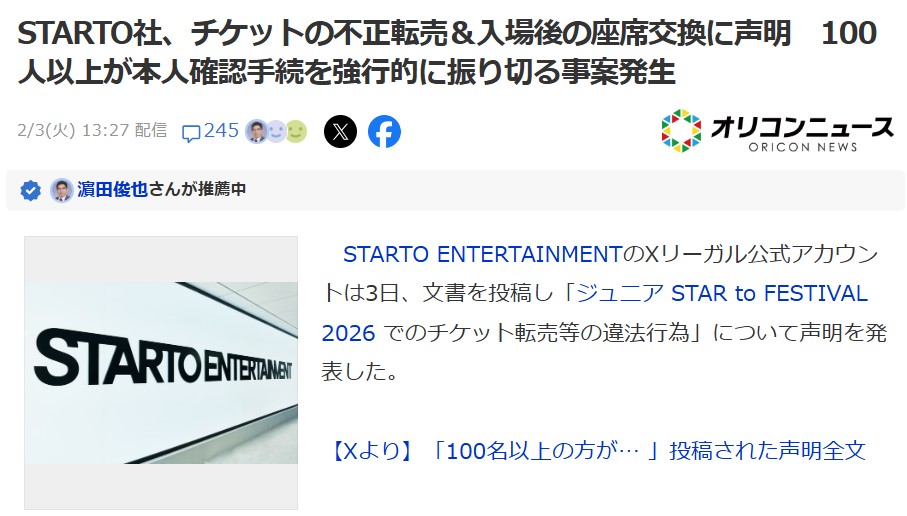Click the オリコンニュース text logo
The image size is (907, 516).
click(803, 132)
